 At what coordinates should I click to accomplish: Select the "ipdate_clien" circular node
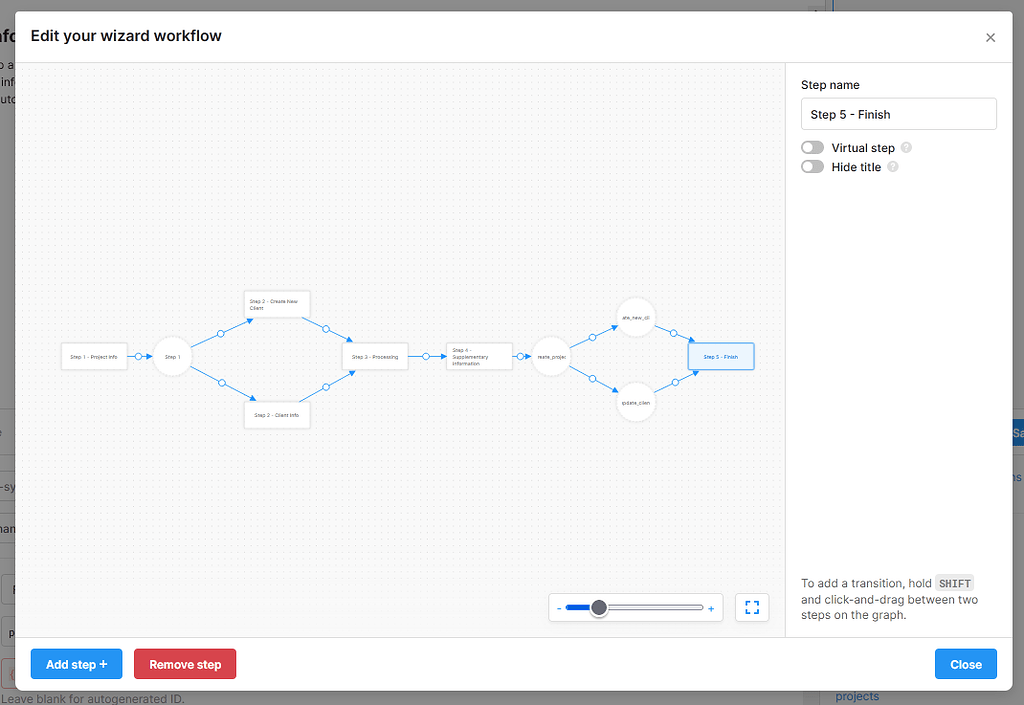(x=636, y=403)
